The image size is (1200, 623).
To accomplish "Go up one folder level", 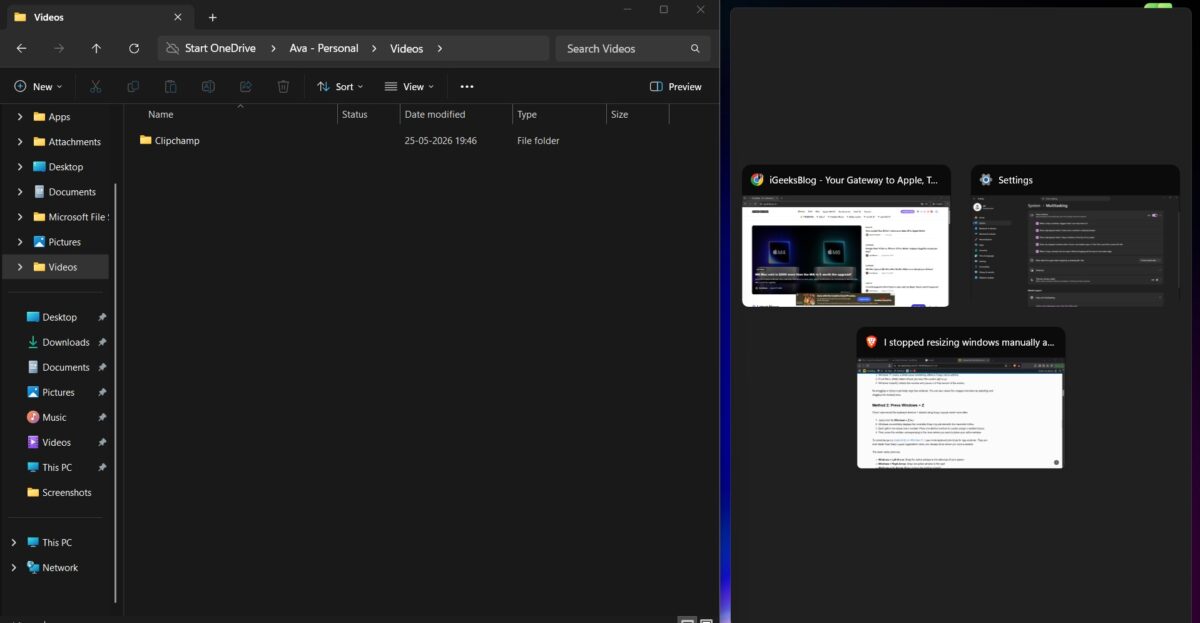I will point(96,48).
